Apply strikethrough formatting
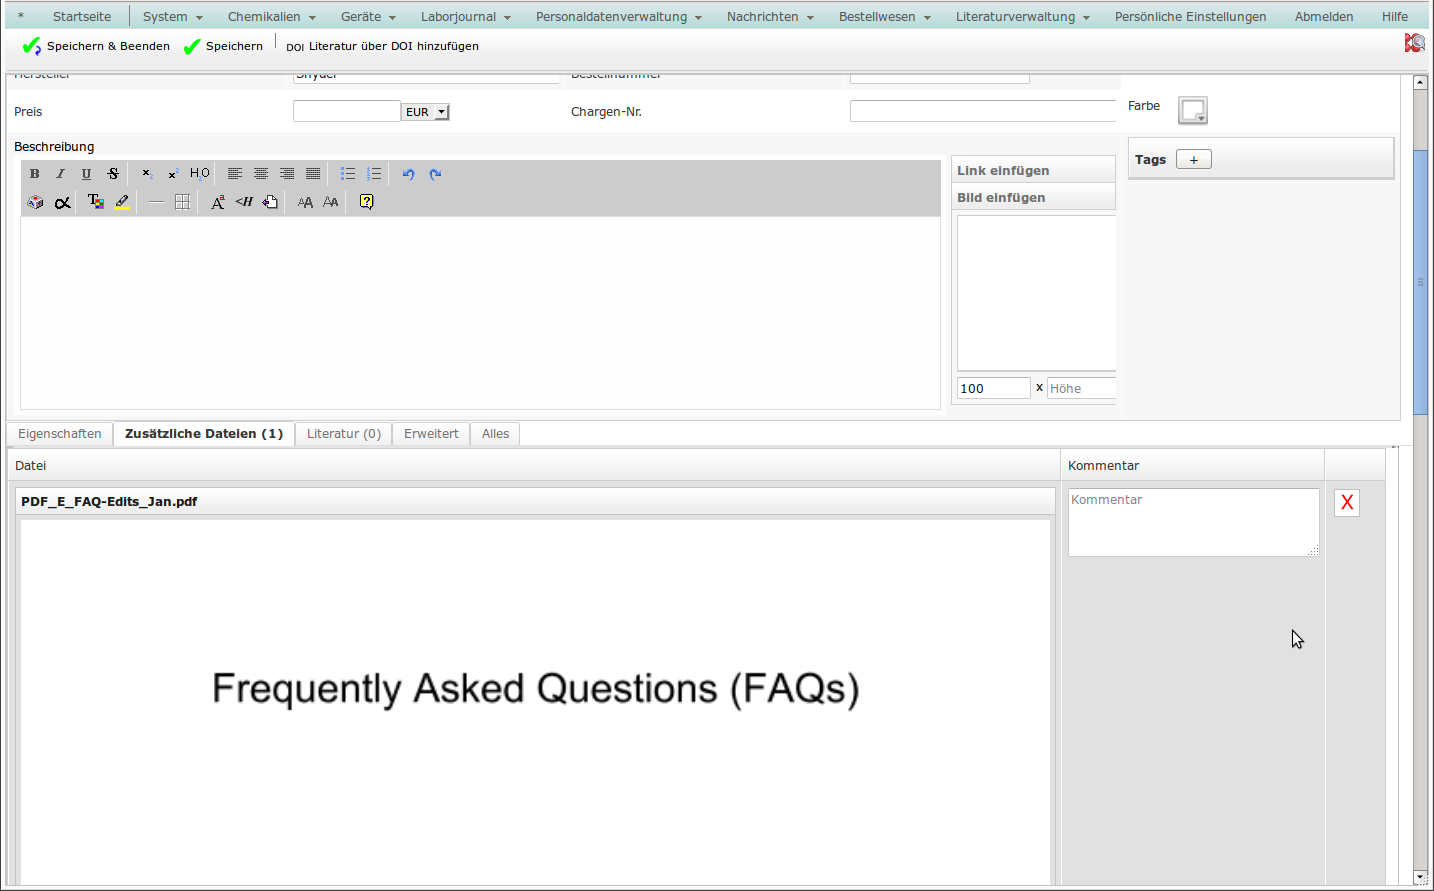The width and height of the screenshot is (1434, 891). point(113,174)
